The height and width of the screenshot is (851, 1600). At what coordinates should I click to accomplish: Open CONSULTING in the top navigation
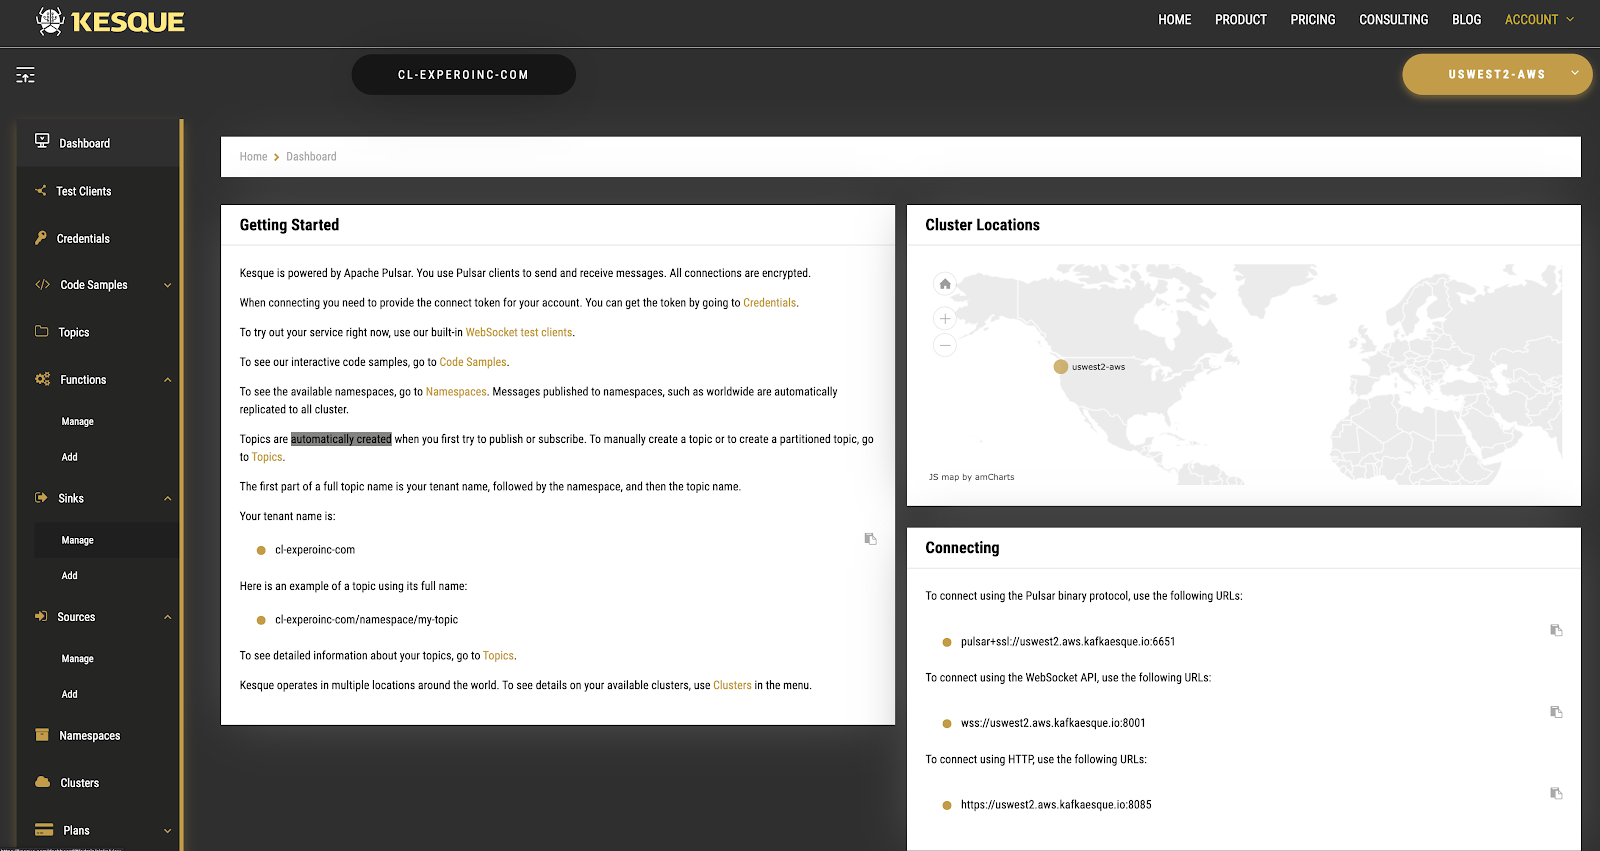[1394, 20]
